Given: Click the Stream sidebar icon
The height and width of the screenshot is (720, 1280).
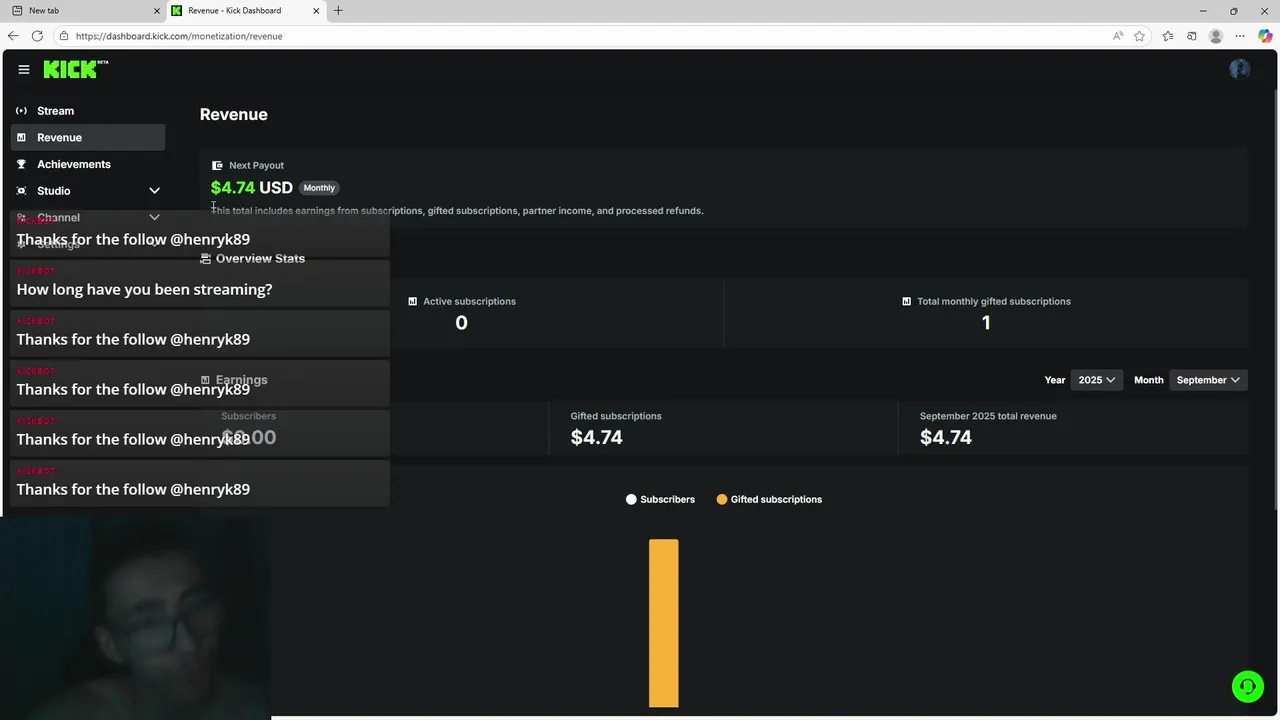Looking at the screenshot, I should pyautogui.click(x=21, y=111).
